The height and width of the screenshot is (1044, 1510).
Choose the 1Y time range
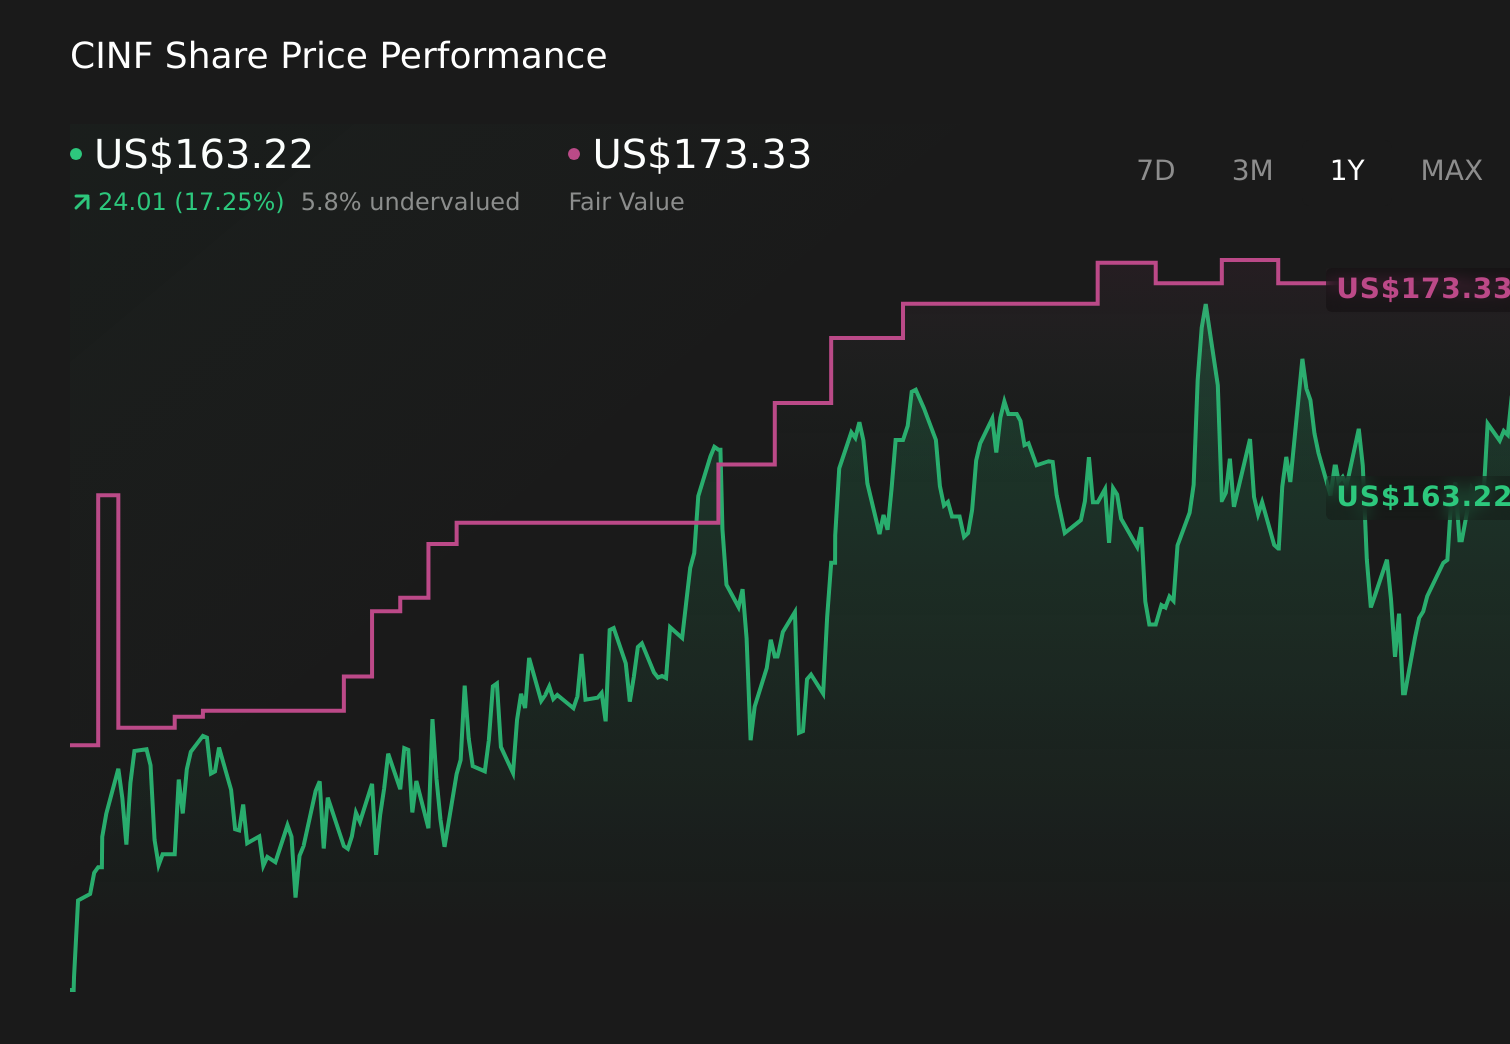tap(1347, 171)
